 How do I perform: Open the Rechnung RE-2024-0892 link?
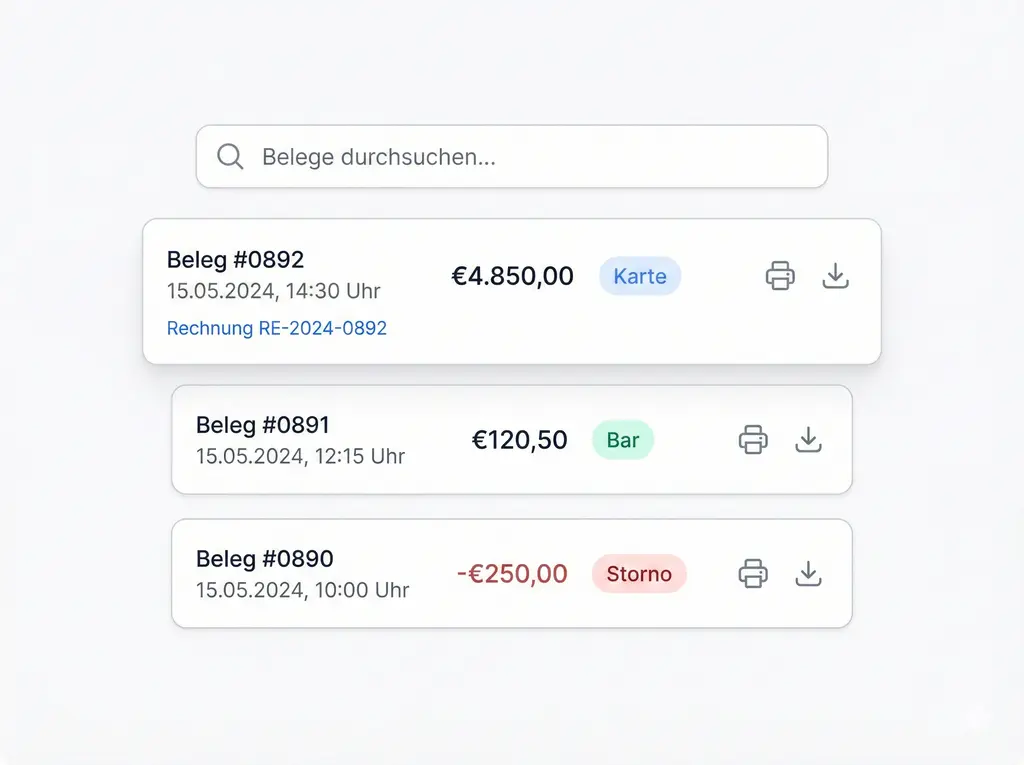click(277, 328)
